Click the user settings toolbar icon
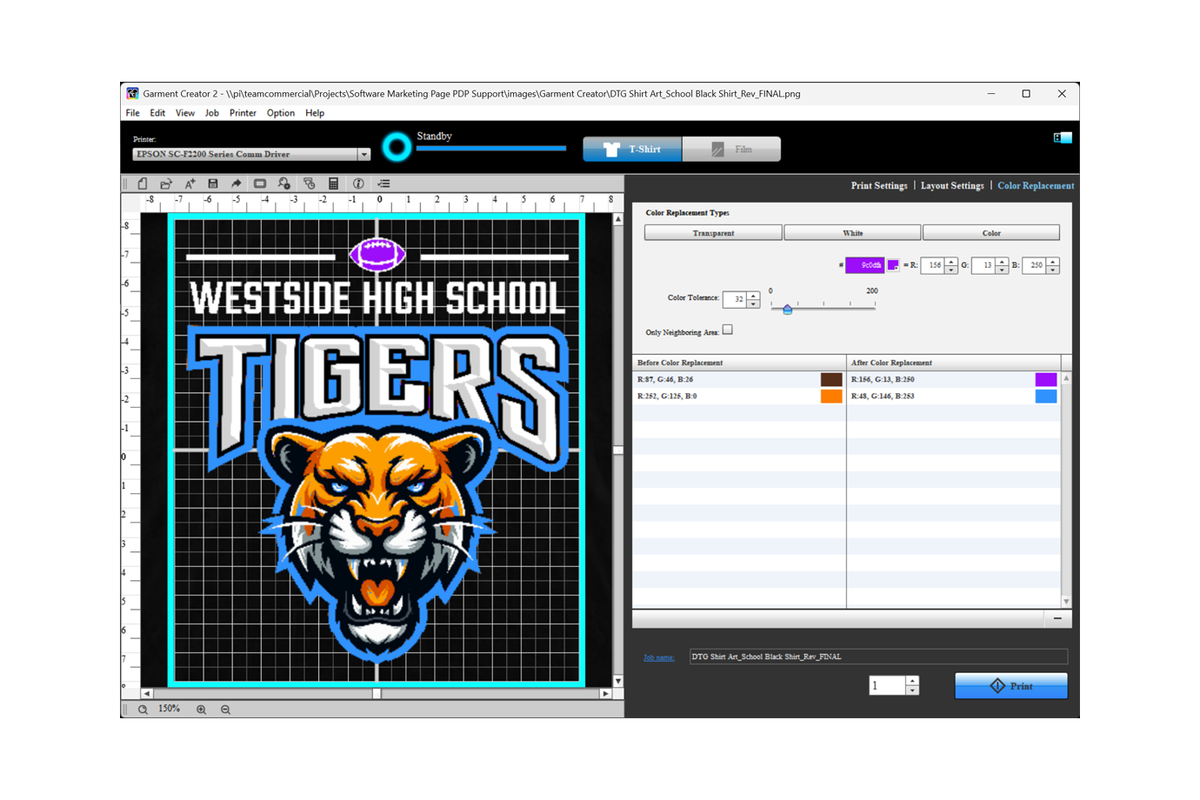The width and height of the screenshot is (1200, 800). click(285, 183)
